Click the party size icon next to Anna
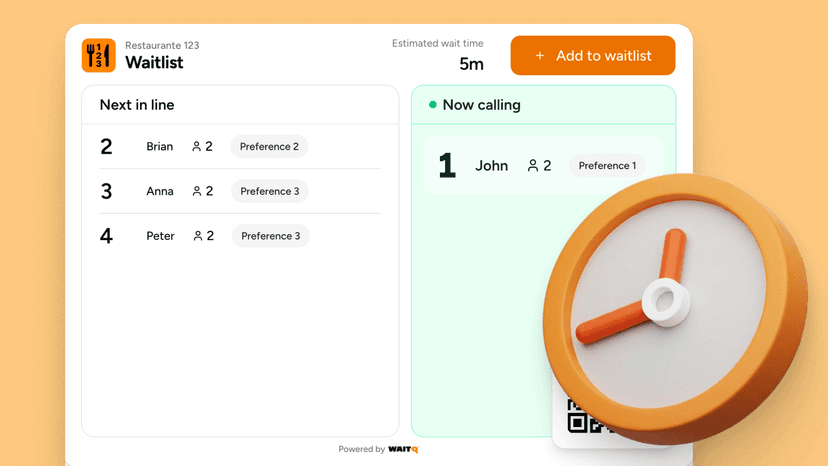The width and height of the screenshot is (828, 466). (197, 192)
